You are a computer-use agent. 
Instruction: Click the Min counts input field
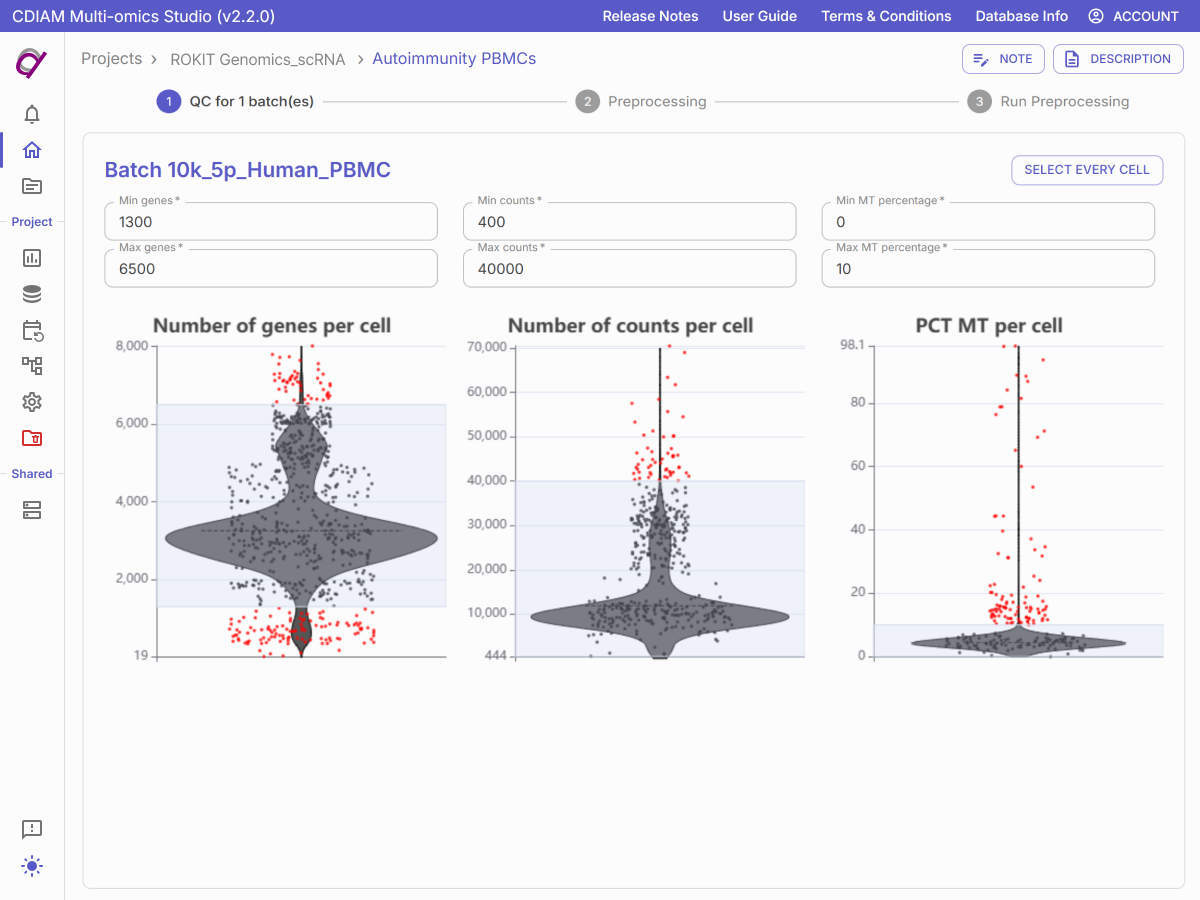(x=630, y=222)
